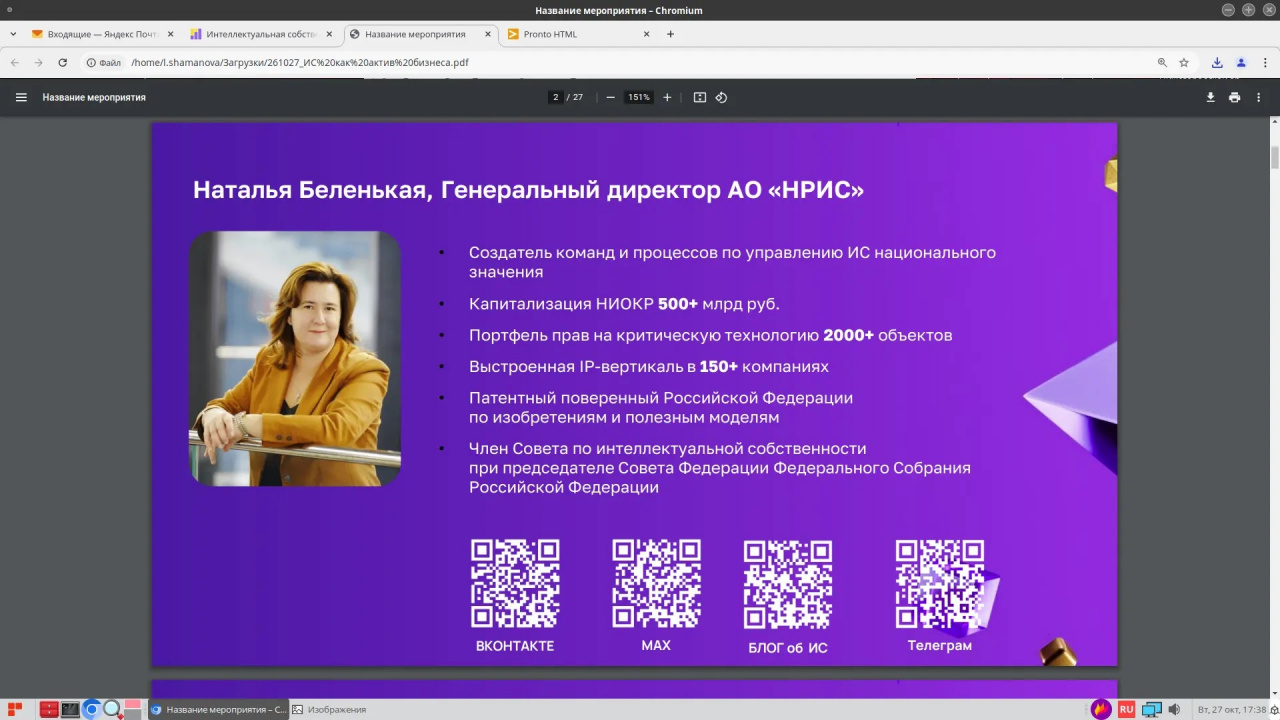Click the БЛОГ об ИС QR code

point(788,585)
